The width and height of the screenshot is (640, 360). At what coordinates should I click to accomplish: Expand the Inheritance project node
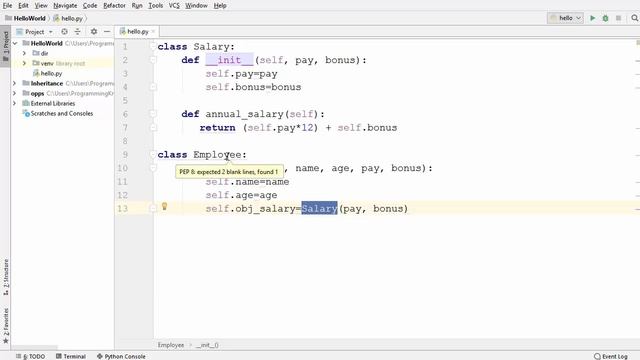15,83
